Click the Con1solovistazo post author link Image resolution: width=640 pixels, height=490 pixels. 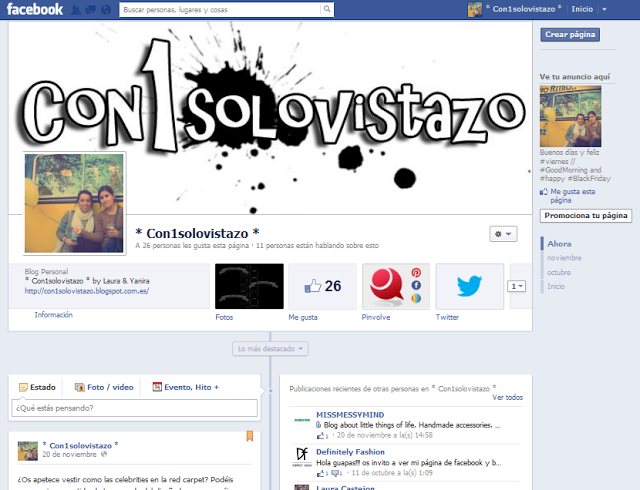click(80, 445)
